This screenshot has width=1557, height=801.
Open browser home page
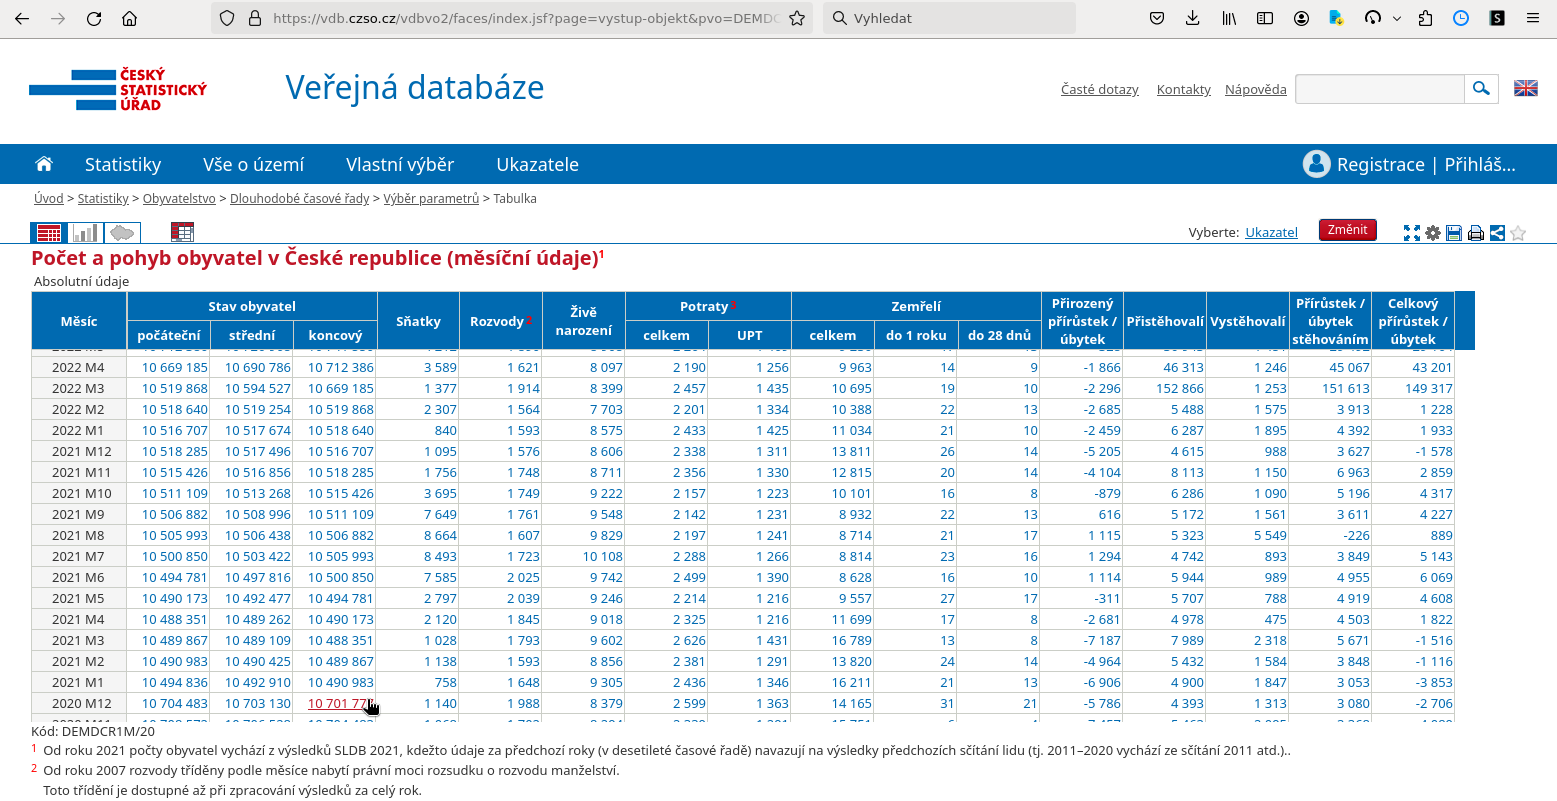129,18
